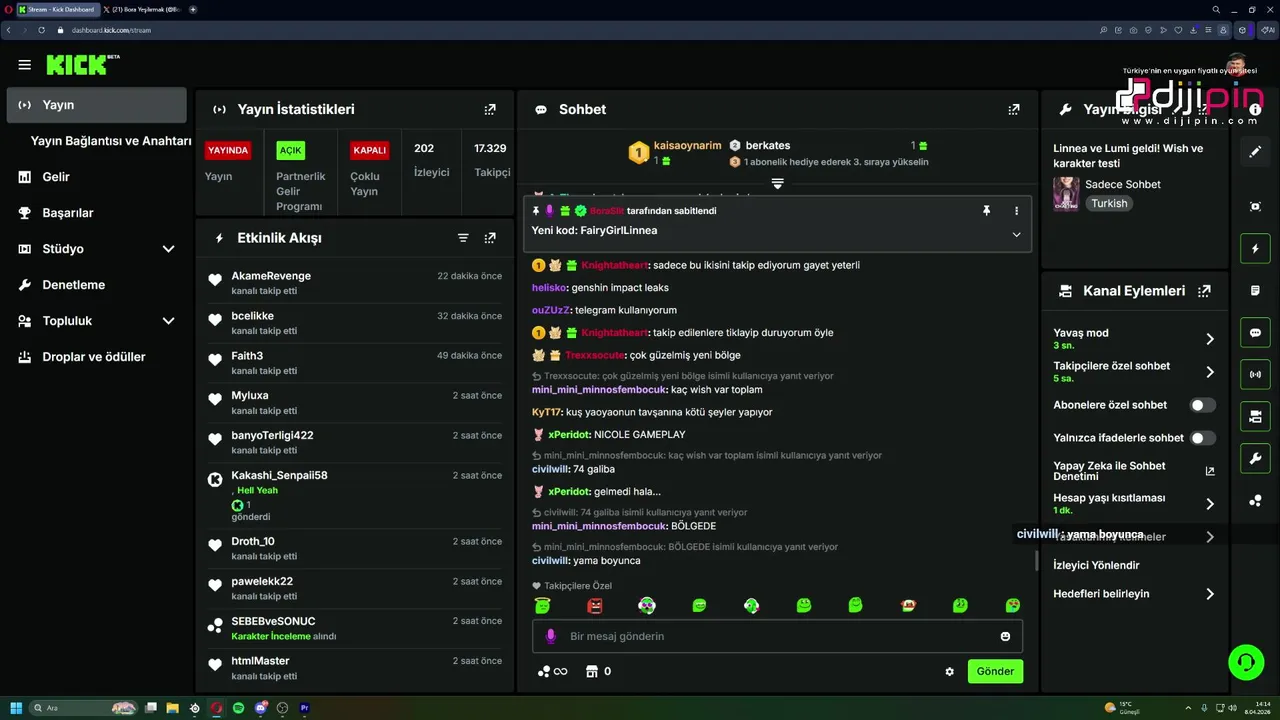
Task: Select Yayın in the left sidebar
Action: [96, 105]
